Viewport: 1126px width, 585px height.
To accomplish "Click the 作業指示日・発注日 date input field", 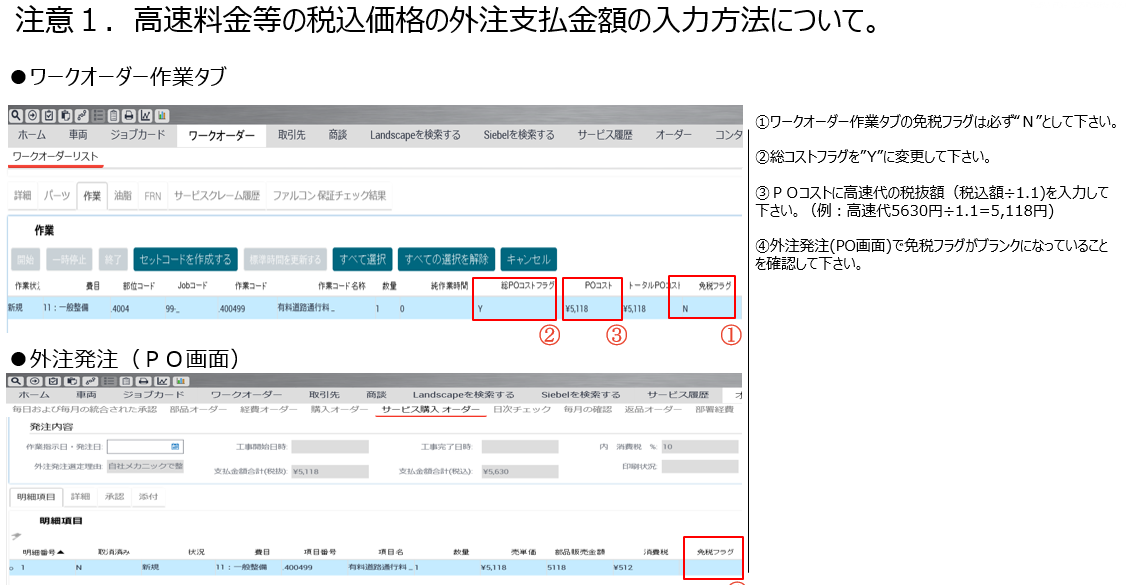I will (138, 447).
